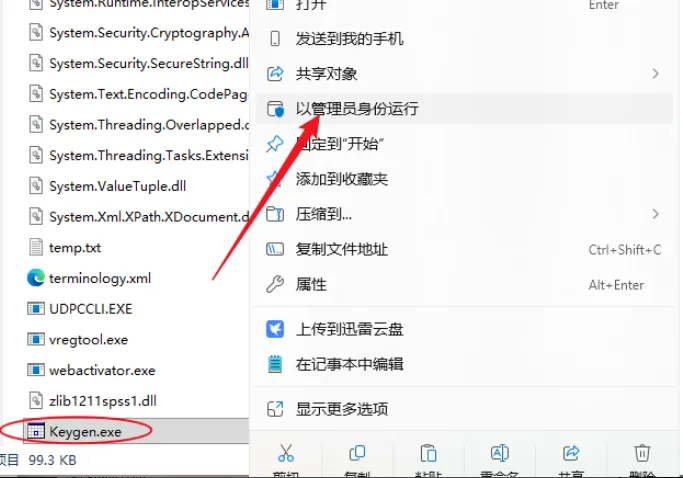The height and width of the screenshot is (478, 683).
Task: Click the Notepad icon beside 在记事本中编辑
Action: (275, 364)
